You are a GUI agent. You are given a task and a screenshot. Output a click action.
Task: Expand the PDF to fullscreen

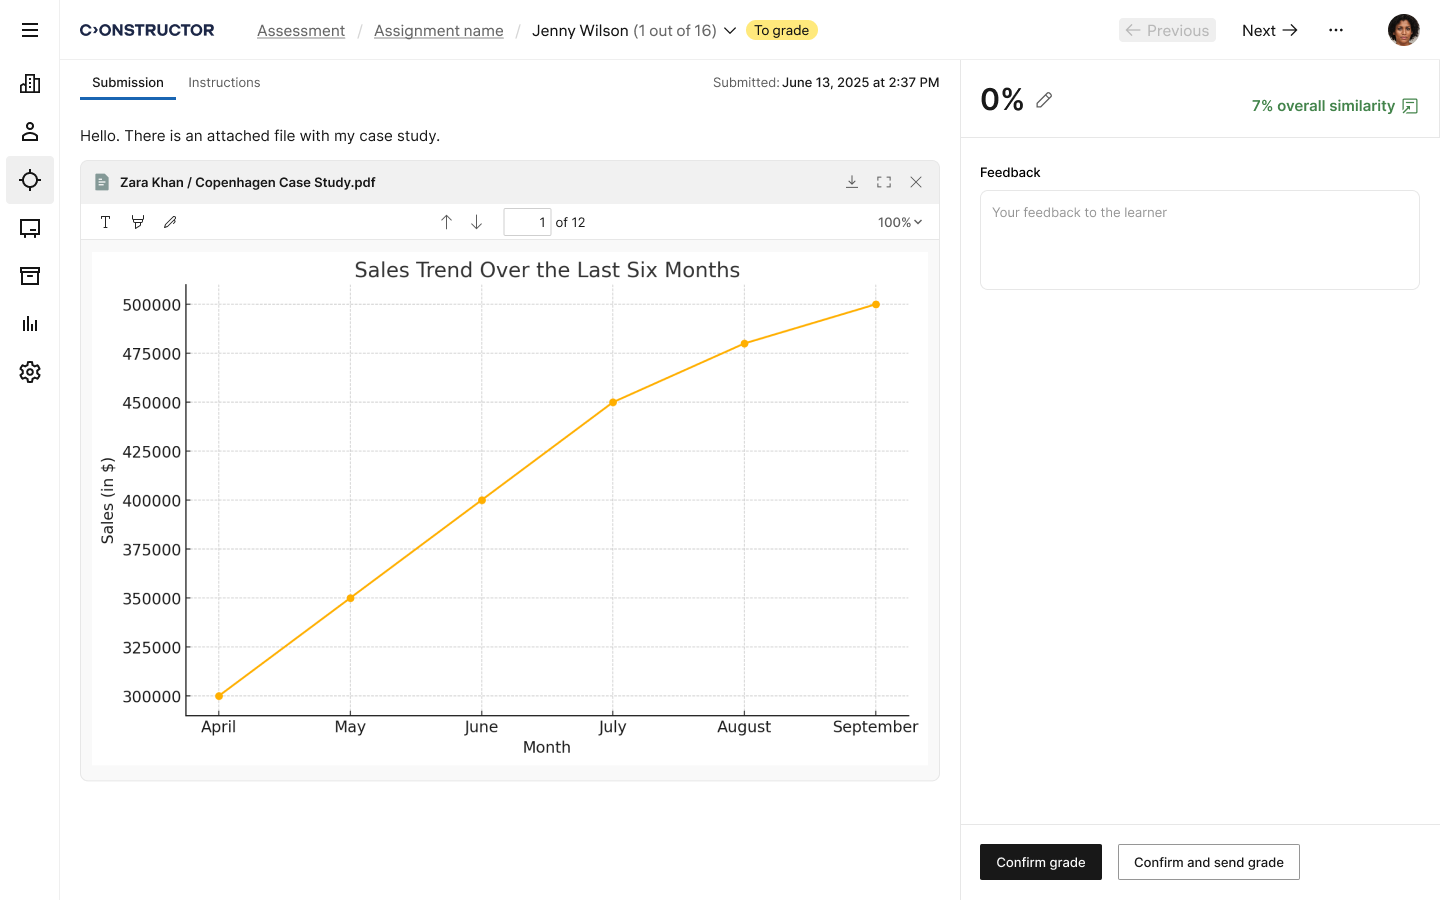(884, 182)
